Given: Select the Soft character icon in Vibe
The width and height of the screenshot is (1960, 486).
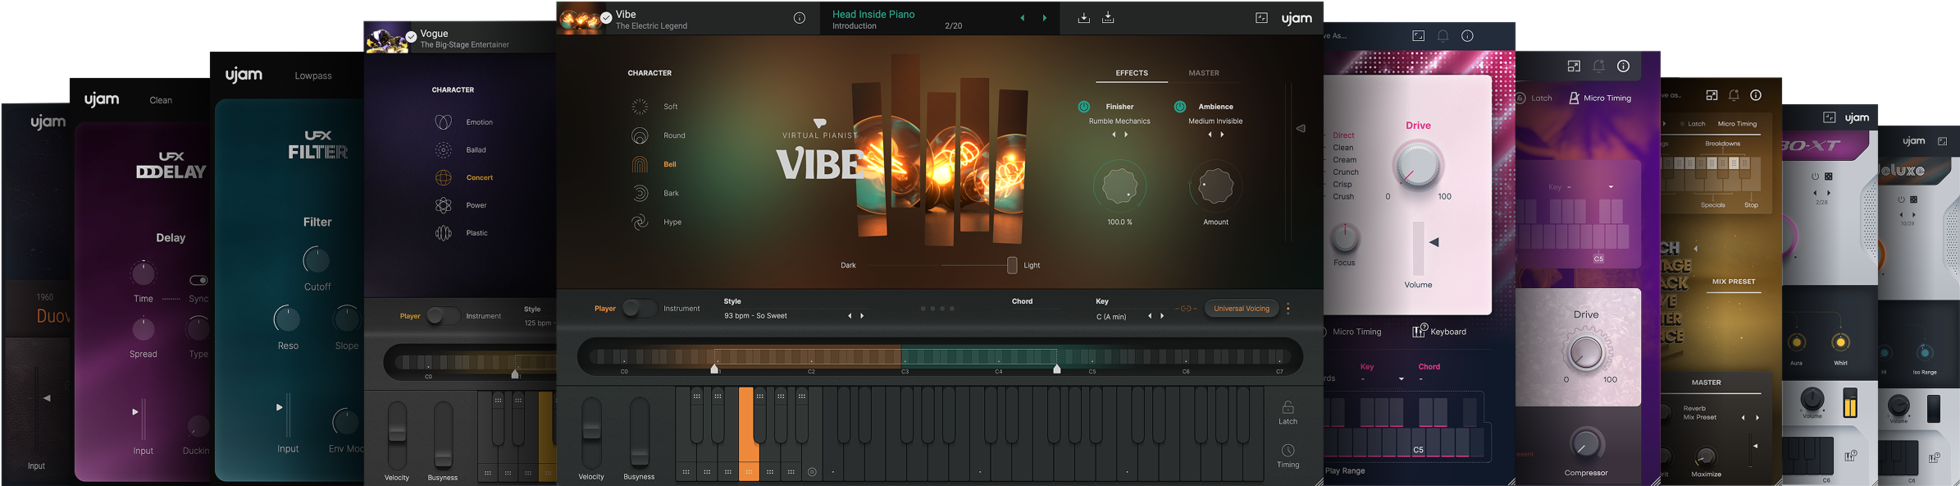Looking at the screenshot, I should pyautogui.click(x=639, y=107).
